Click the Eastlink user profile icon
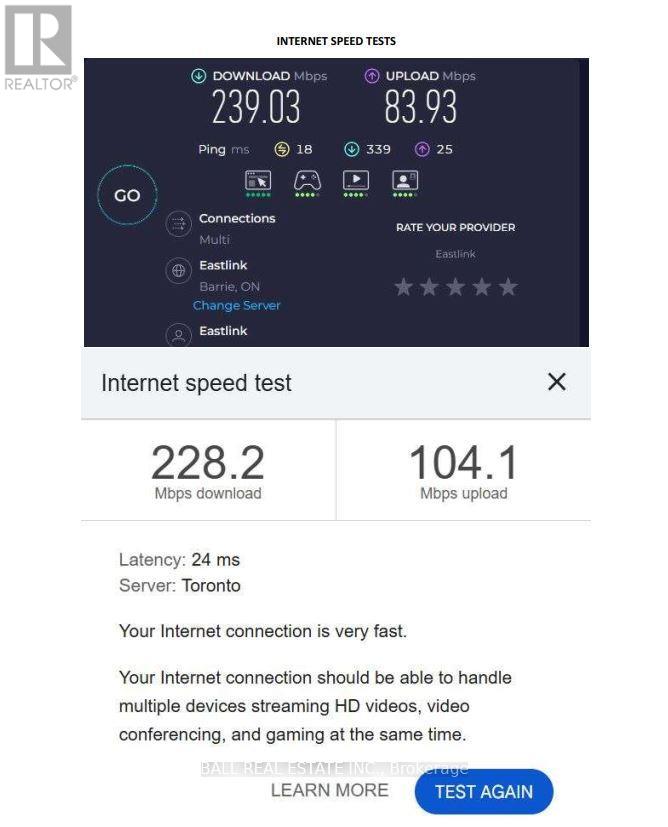Screen dimensions: 668x827 (178, 335)
